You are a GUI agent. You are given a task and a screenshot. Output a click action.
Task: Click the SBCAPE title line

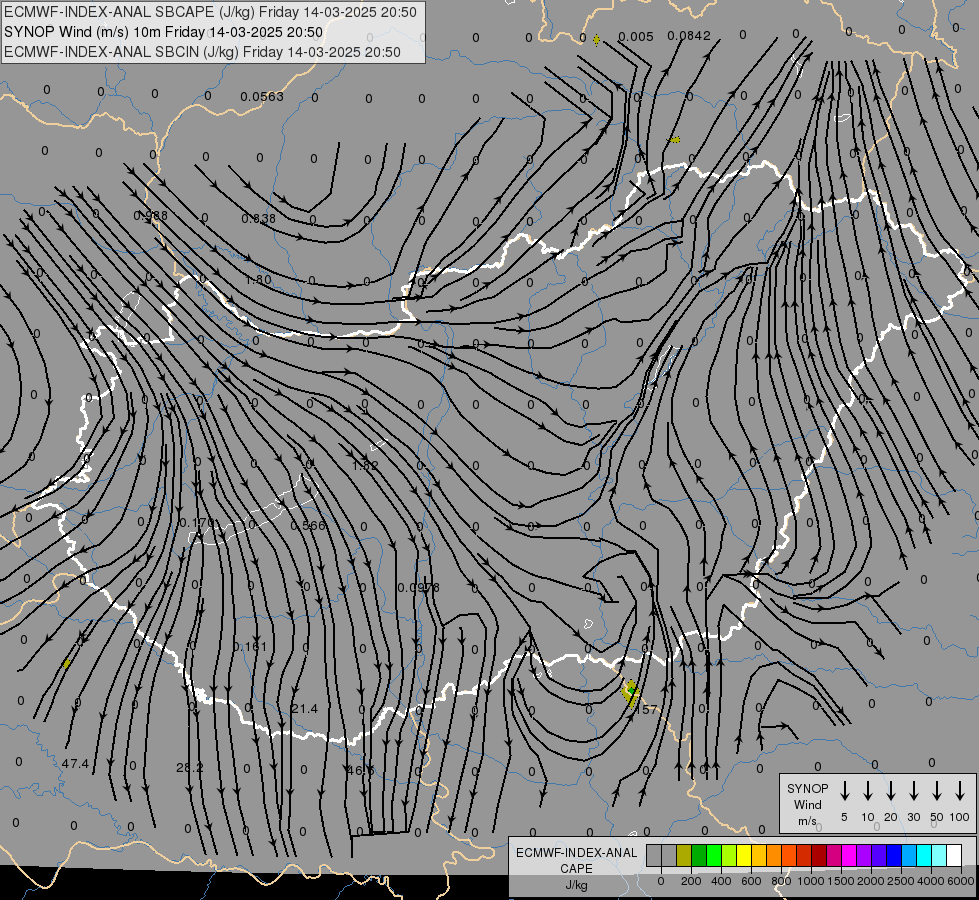click(210, 12)
